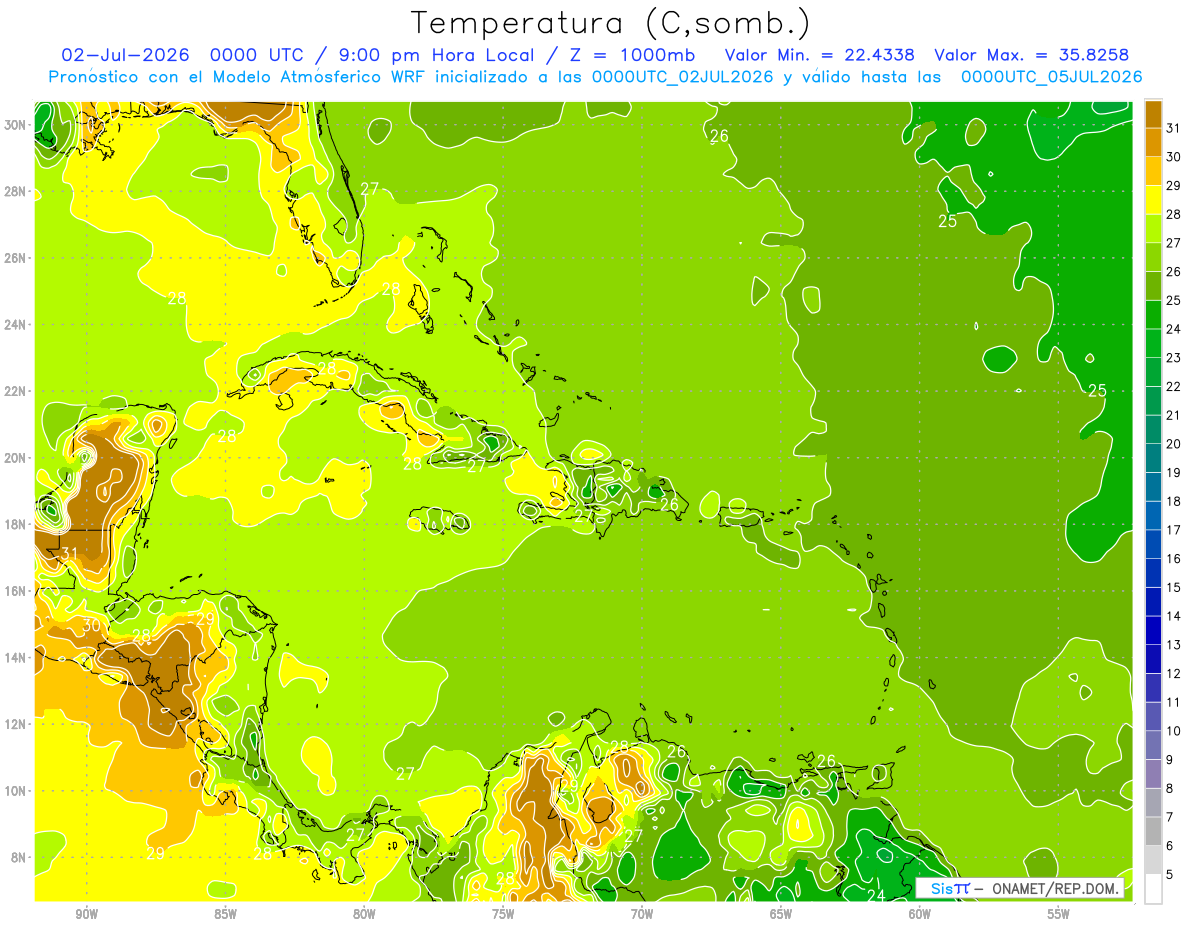The width and height of the screenshot is (1200, 927).
Task: Click the colorbar value label "31"
Action: (1174, 128)
